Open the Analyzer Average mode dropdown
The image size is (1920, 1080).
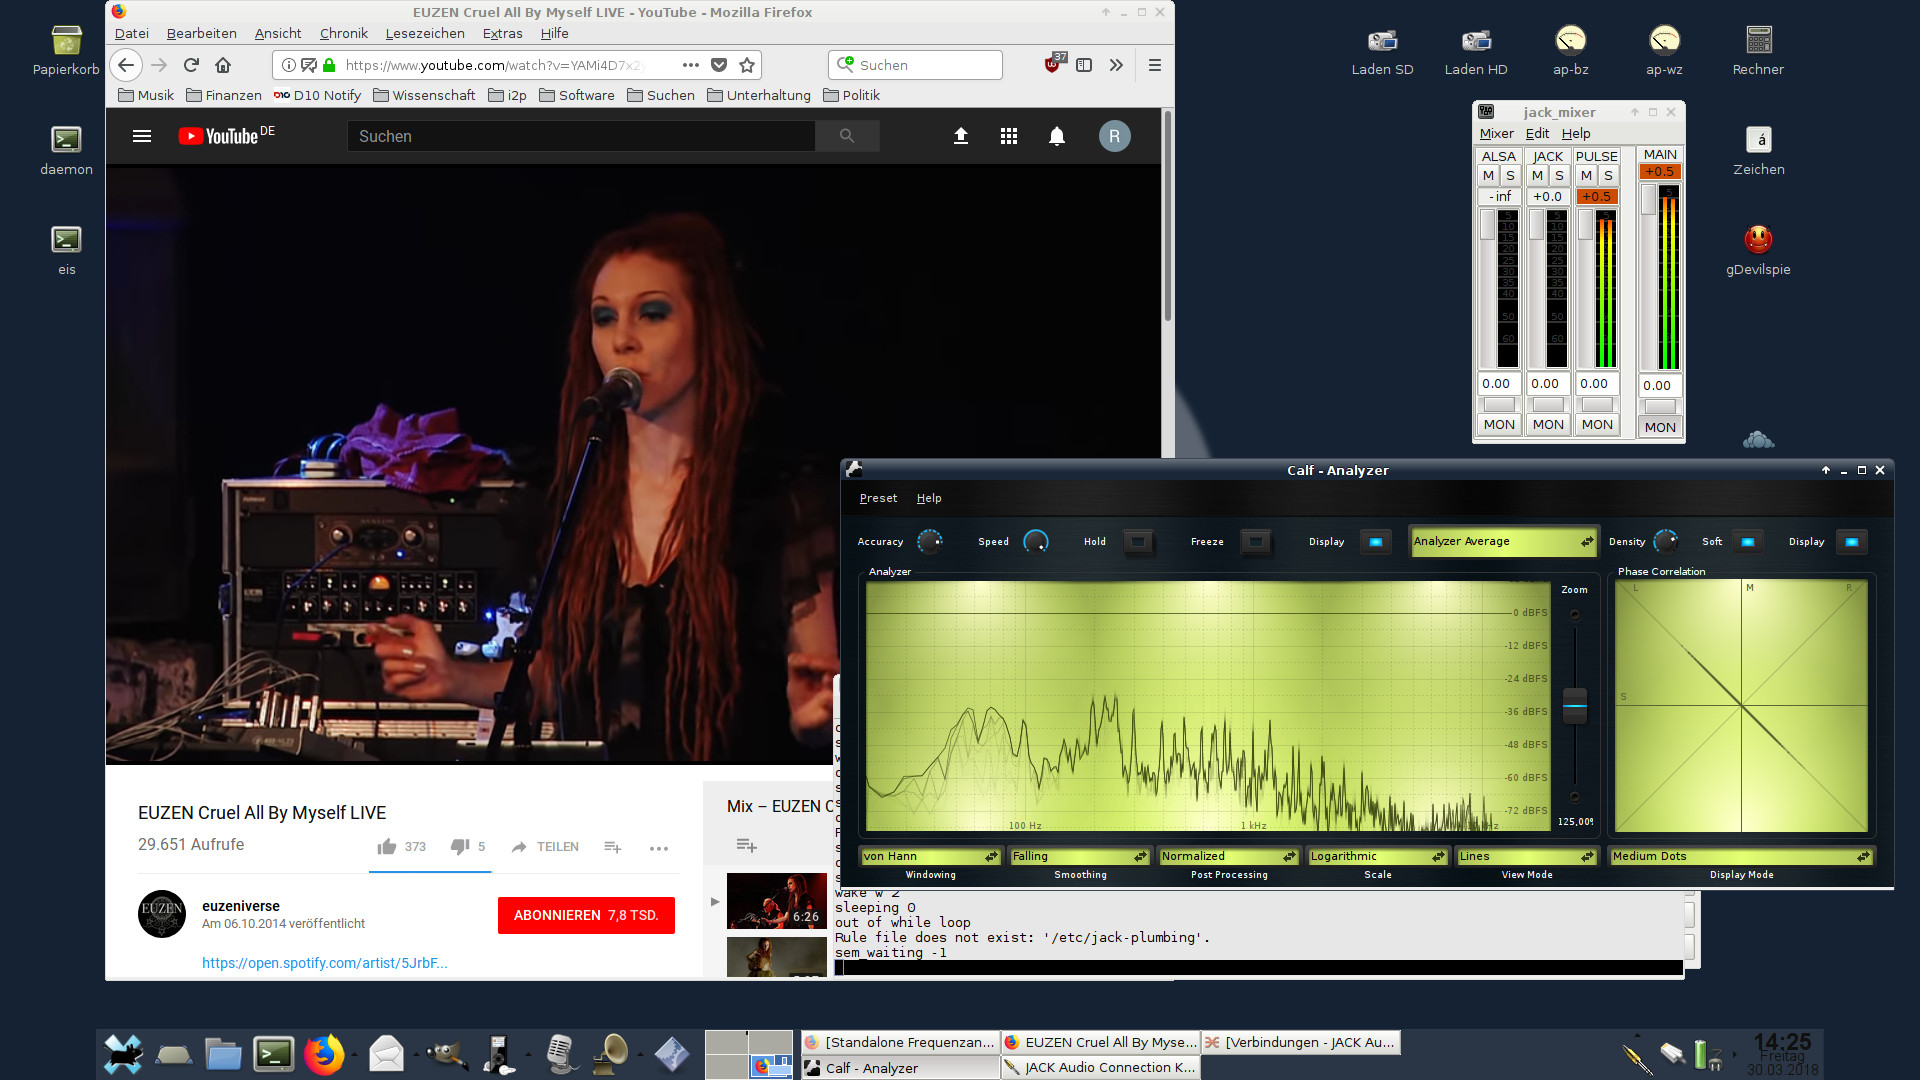click(x=1503, y=541)
